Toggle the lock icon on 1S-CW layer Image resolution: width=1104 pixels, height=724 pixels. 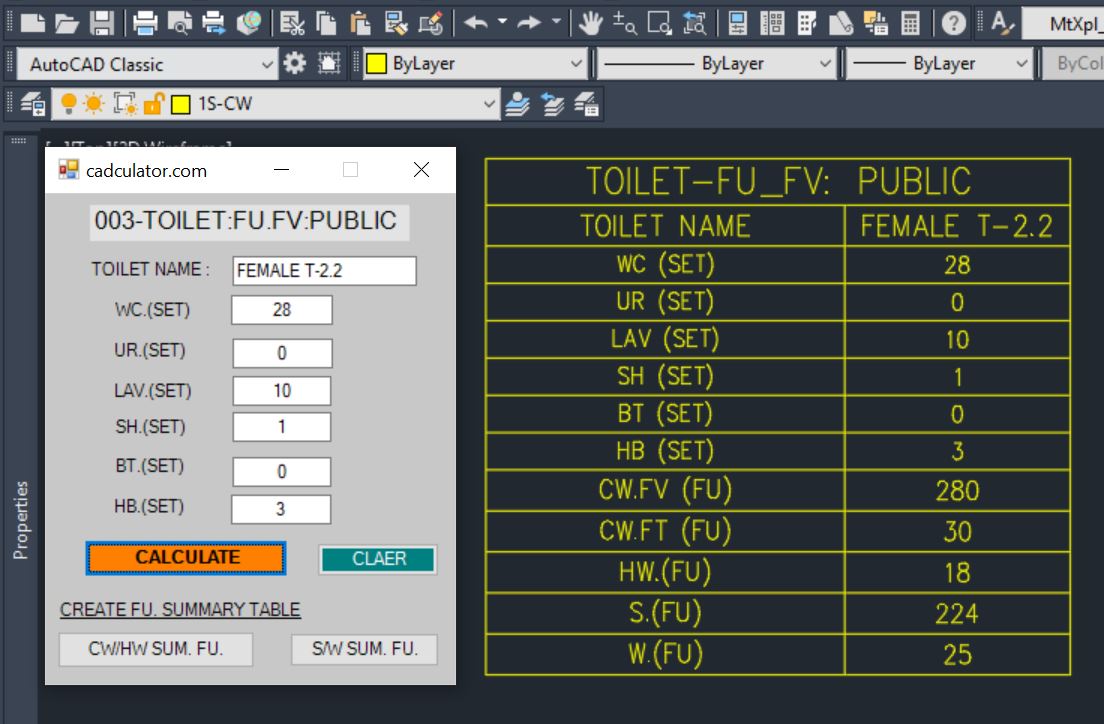pos(153,103)
